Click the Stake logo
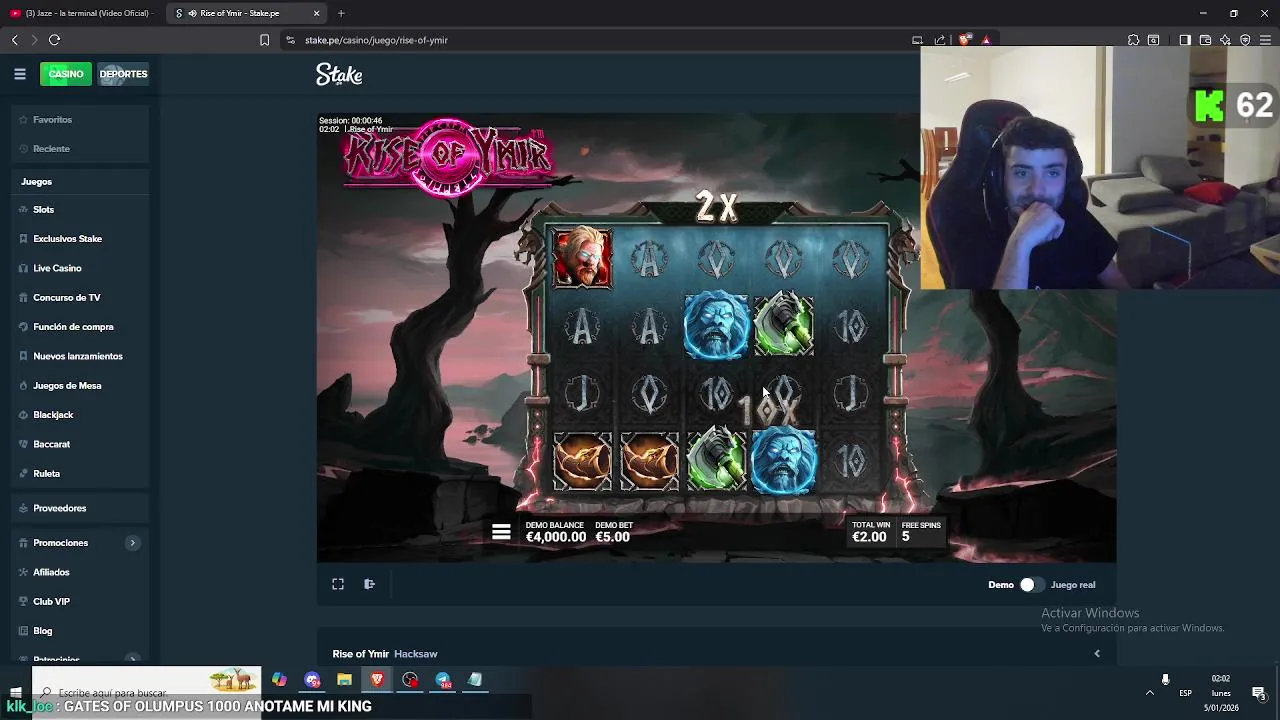This screenshot has height=720, width=1280. (339, 75)
